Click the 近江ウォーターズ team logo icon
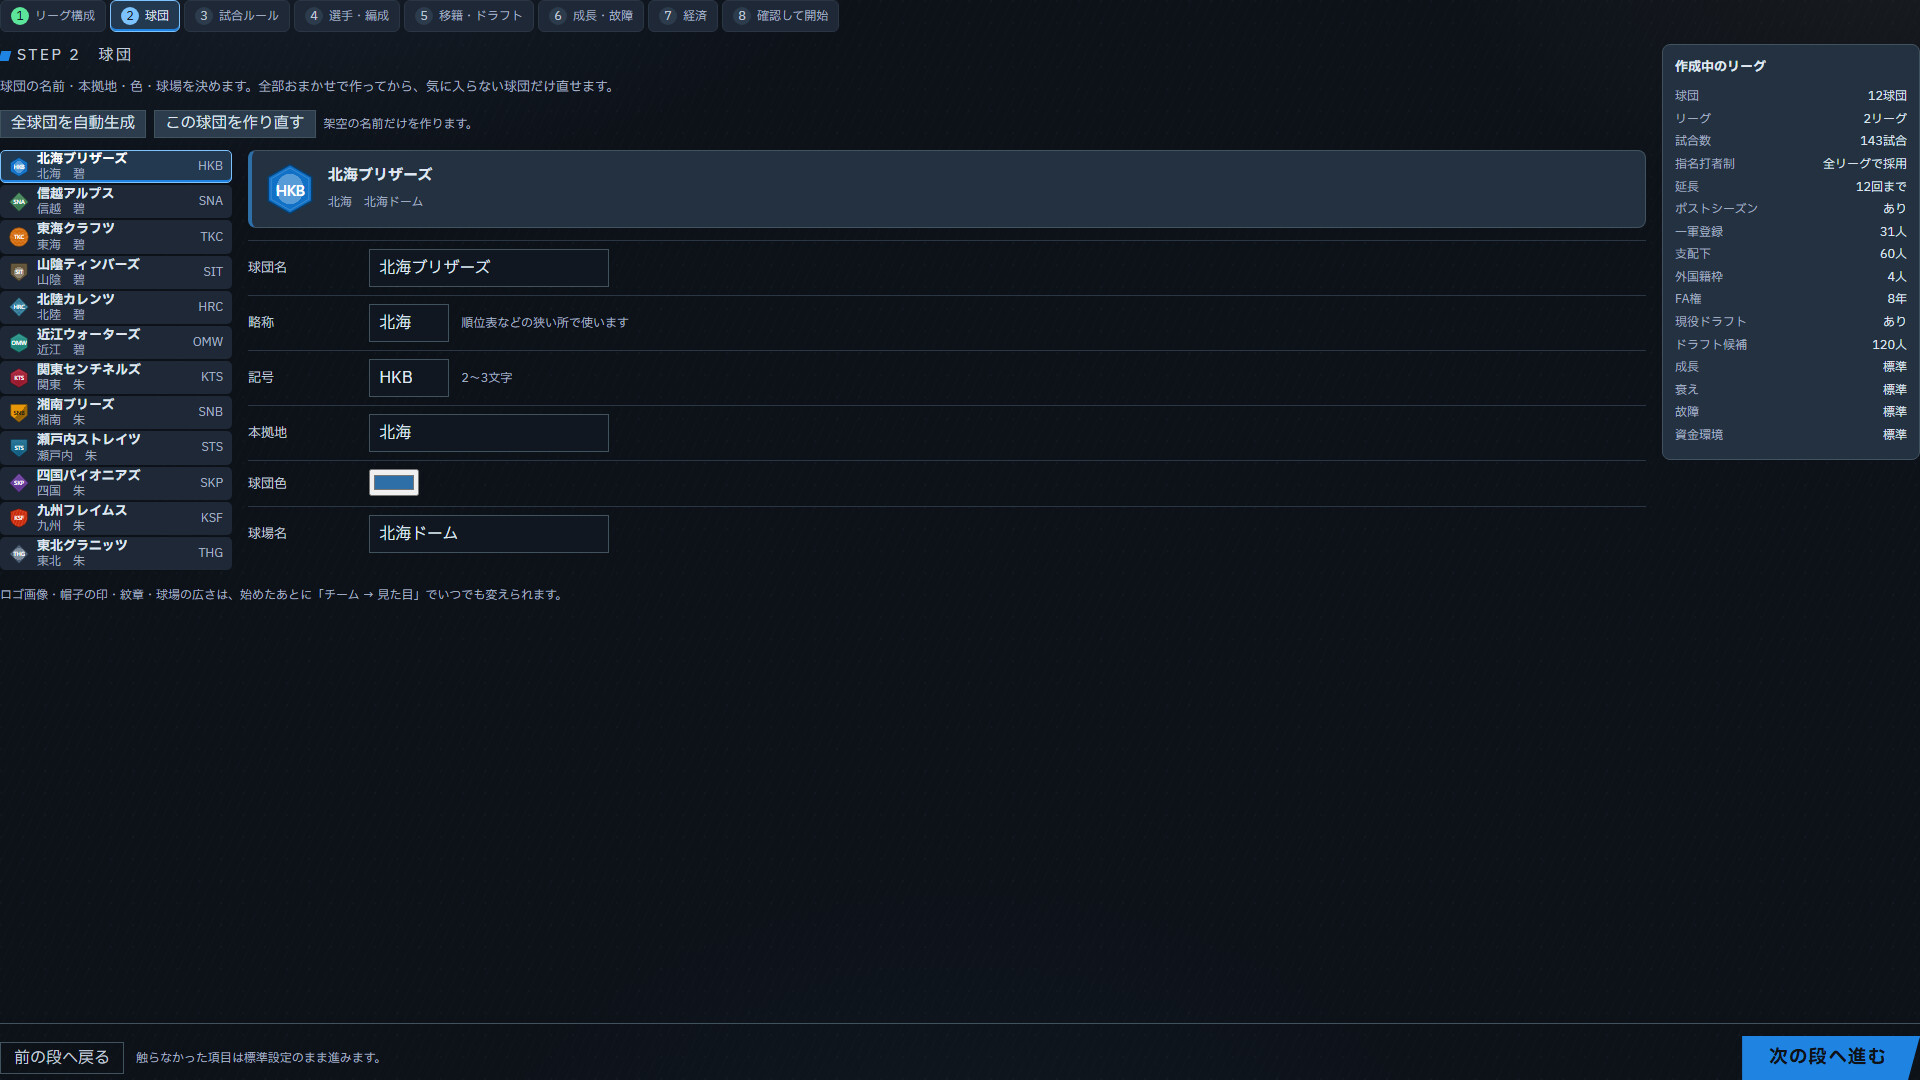The image size is (1920, 1080). (x=19, y=342)
